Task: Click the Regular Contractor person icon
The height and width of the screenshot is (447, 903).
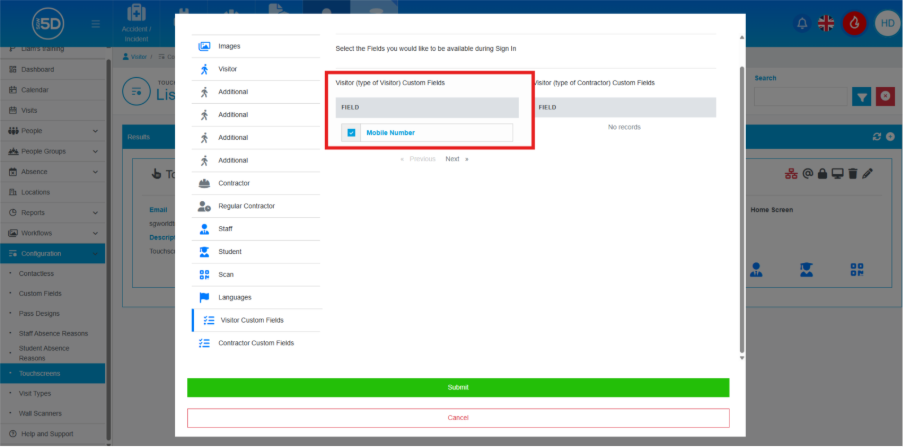Action: point(204,206)
